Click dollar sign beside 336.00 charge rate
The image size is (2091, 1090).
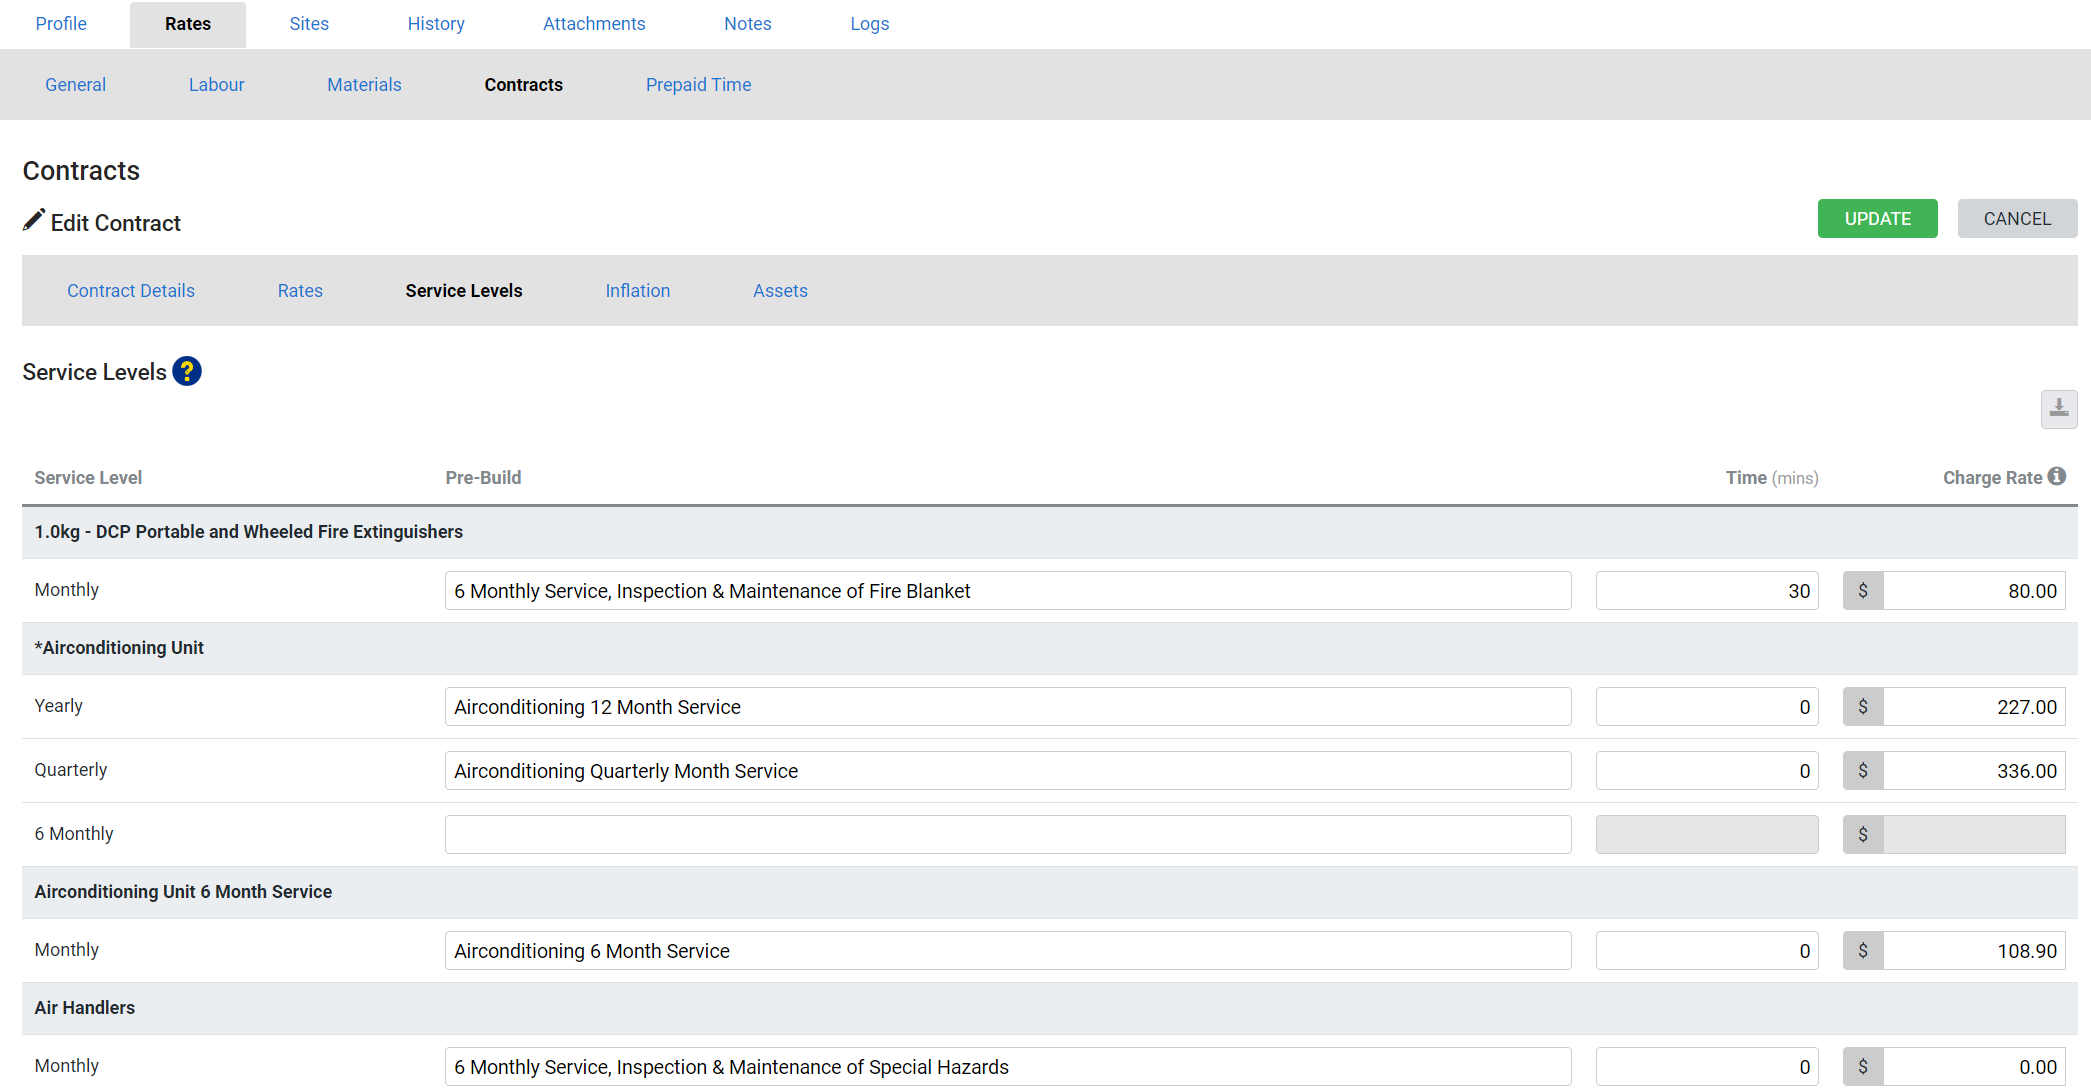pyautogui.click(x=1863, y=771)
